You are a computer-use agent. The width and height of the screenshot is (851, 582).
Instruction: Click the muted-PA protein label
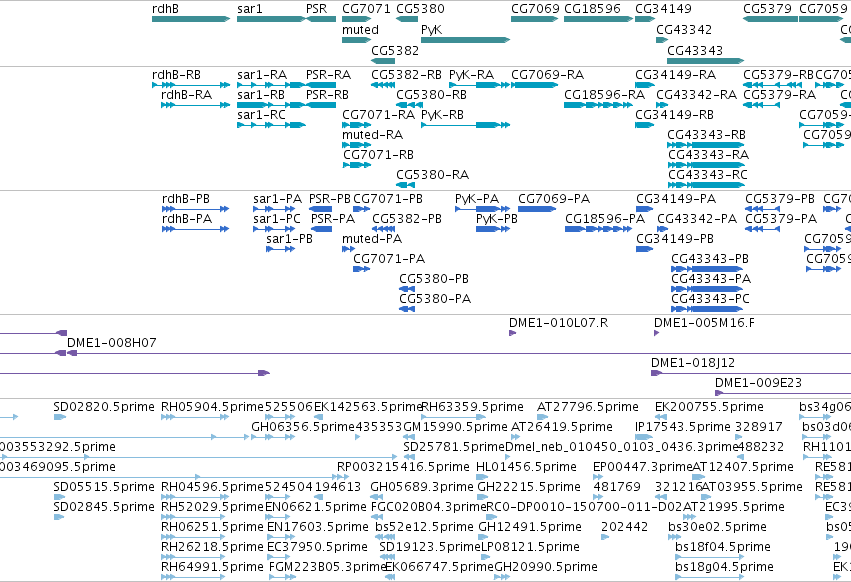coord(372,239)
